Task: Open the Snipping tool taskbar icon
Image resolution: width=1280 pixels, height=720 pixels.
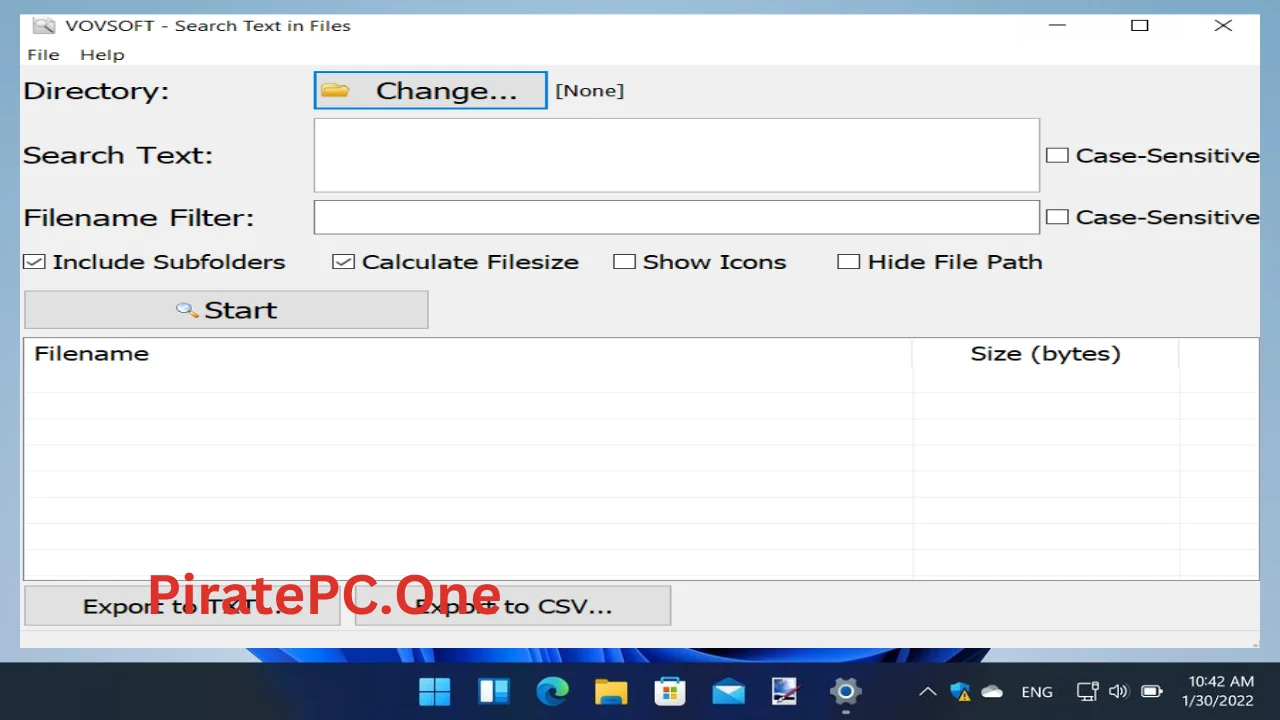Action: point(786,691)
